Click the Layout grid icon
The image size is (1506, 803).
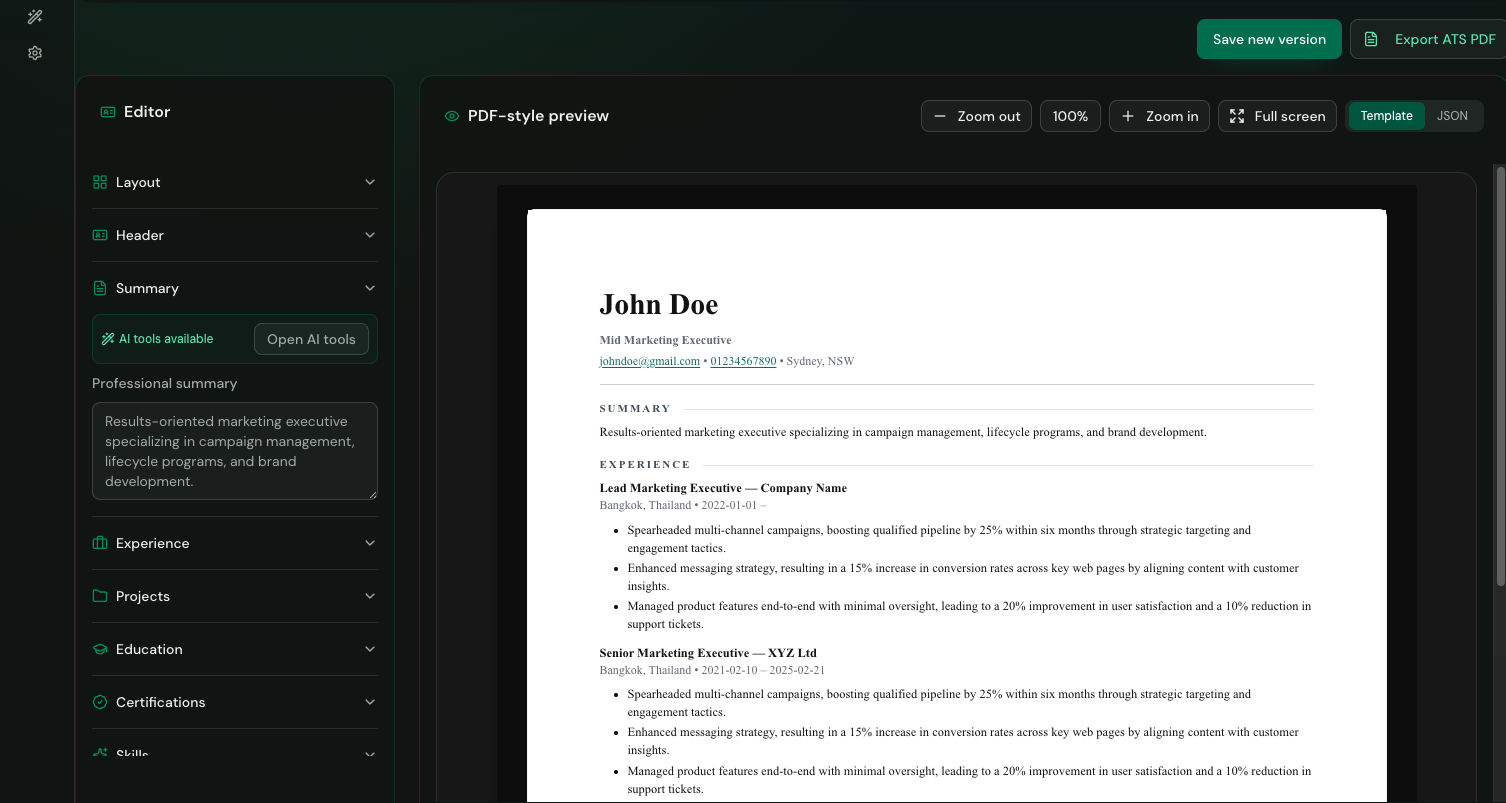(x=99, y=182)
